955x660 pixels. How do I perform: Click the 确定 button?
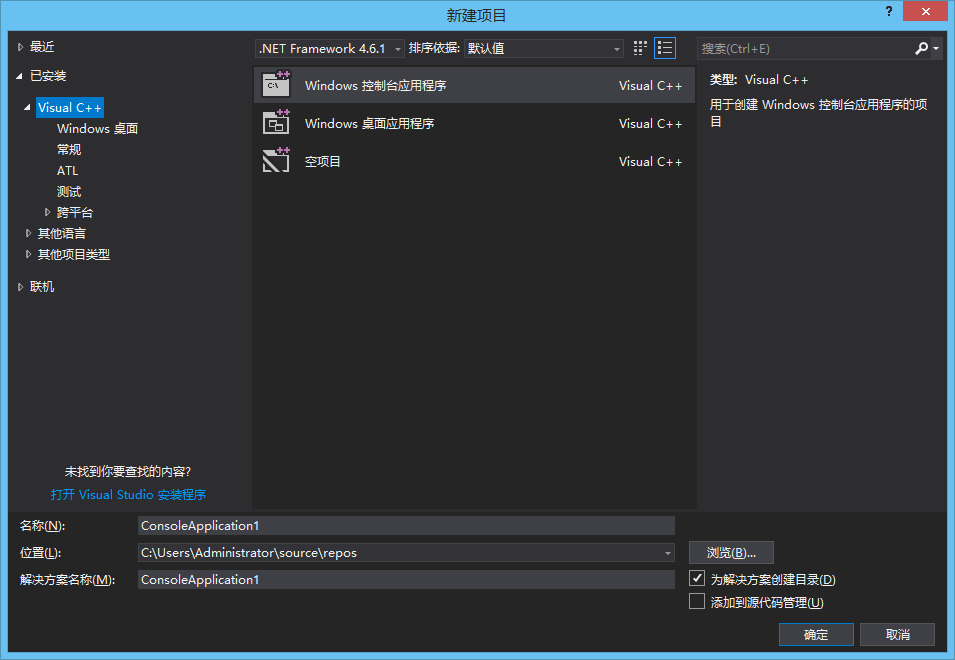click(x=816, y=634)
